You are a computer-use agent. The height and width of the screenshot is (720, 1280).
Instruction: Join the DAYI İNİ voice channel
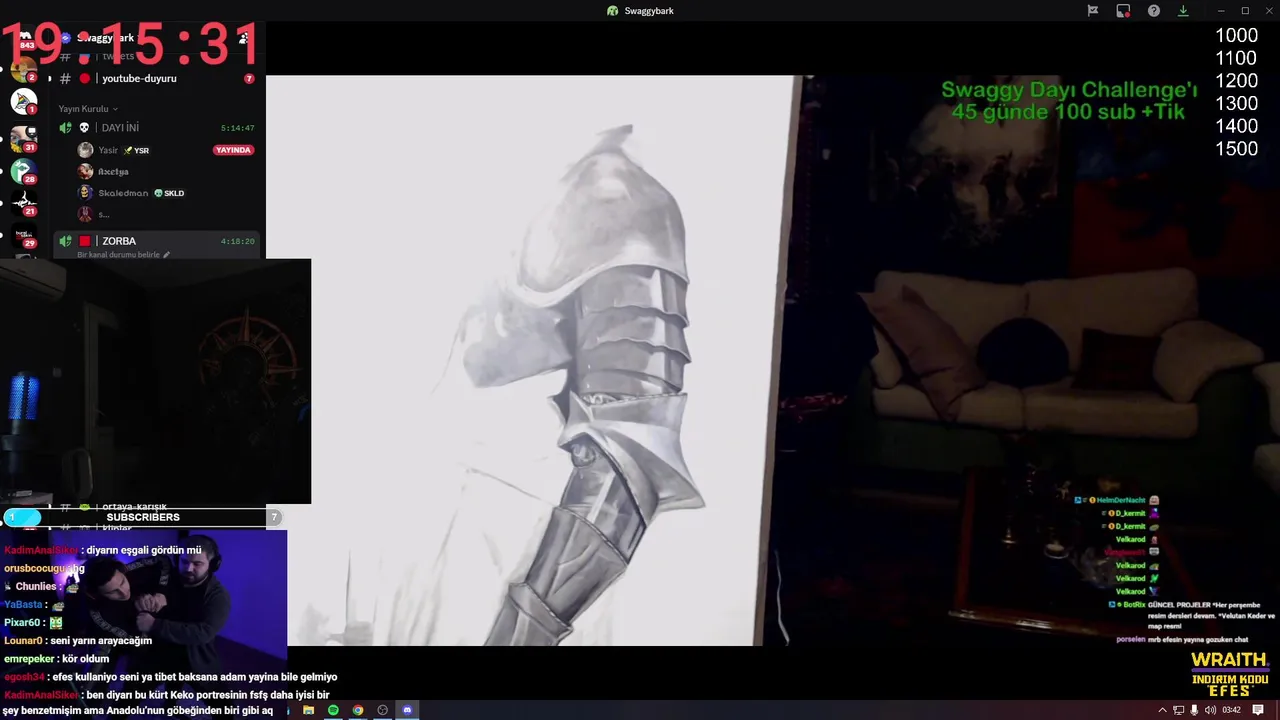point(120,128)
